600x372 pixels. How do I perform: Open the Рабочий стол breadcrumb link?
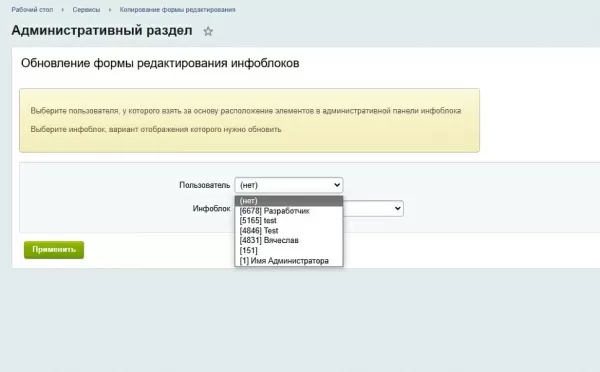[x=32, y=10]
